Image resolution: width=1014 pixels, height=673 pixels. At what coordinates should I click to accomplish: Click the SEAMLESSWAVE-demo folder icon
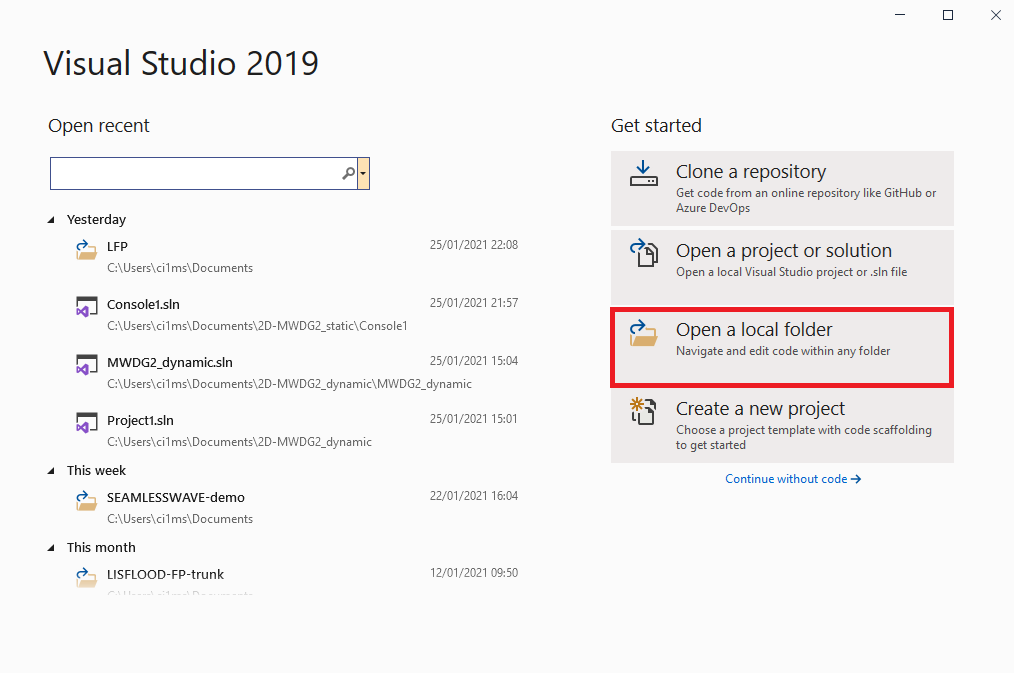click(x=87, y=500)
